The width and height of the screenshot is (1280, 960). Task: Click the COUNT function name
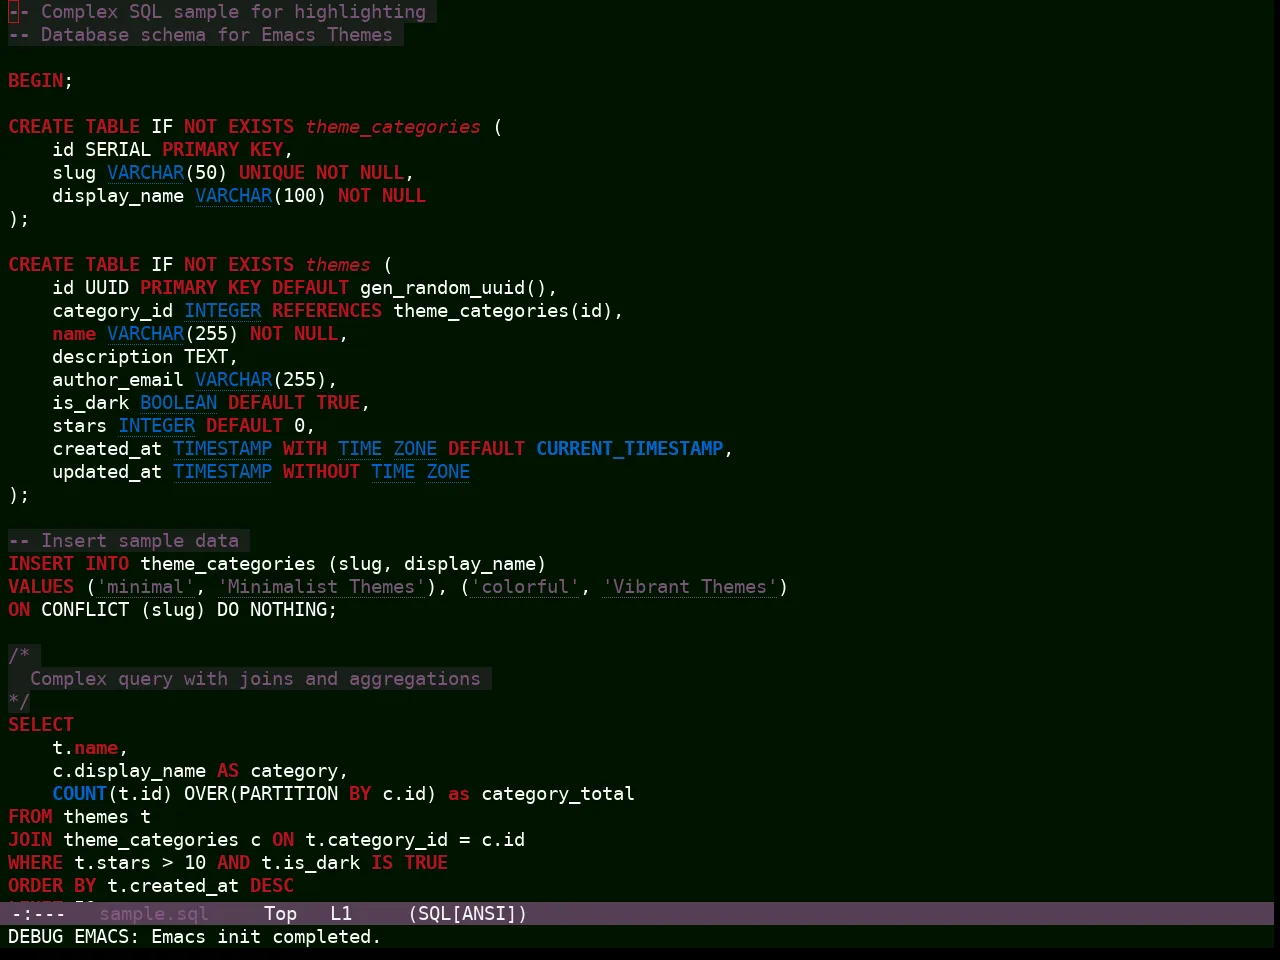(80, 794)
